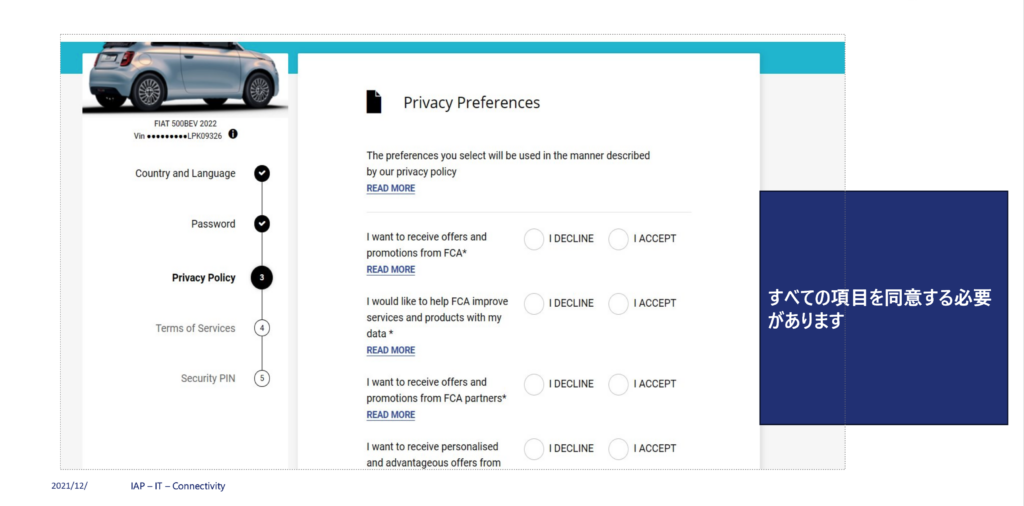Accept offers from FCA partners

pyautogui.click(x=618, y=385)
